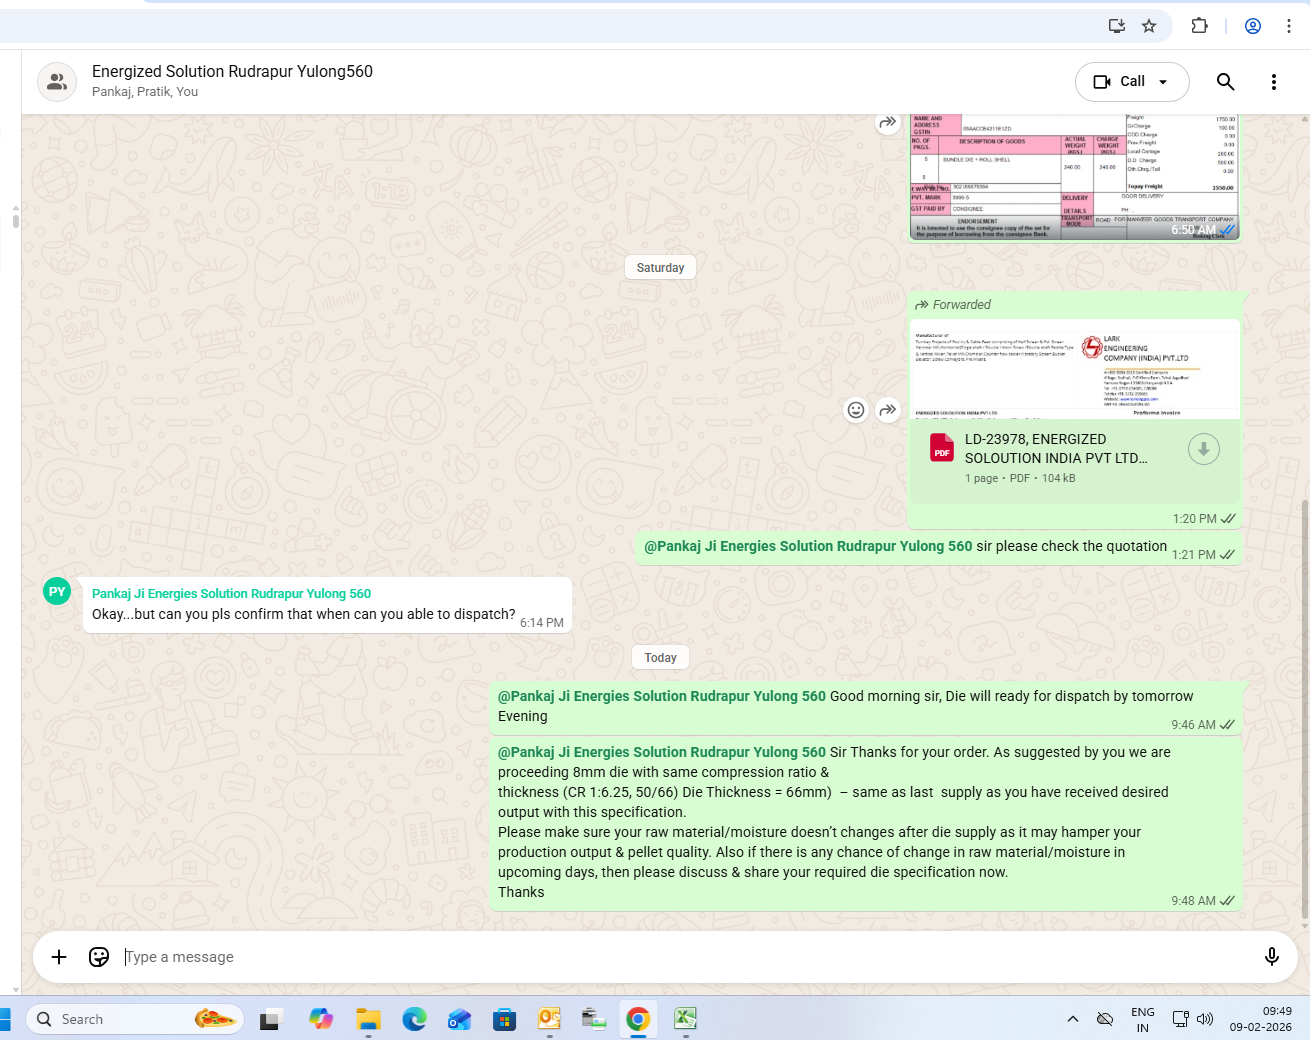
Task: Show hidden system tray icons
Action: coord(1072,1019)
